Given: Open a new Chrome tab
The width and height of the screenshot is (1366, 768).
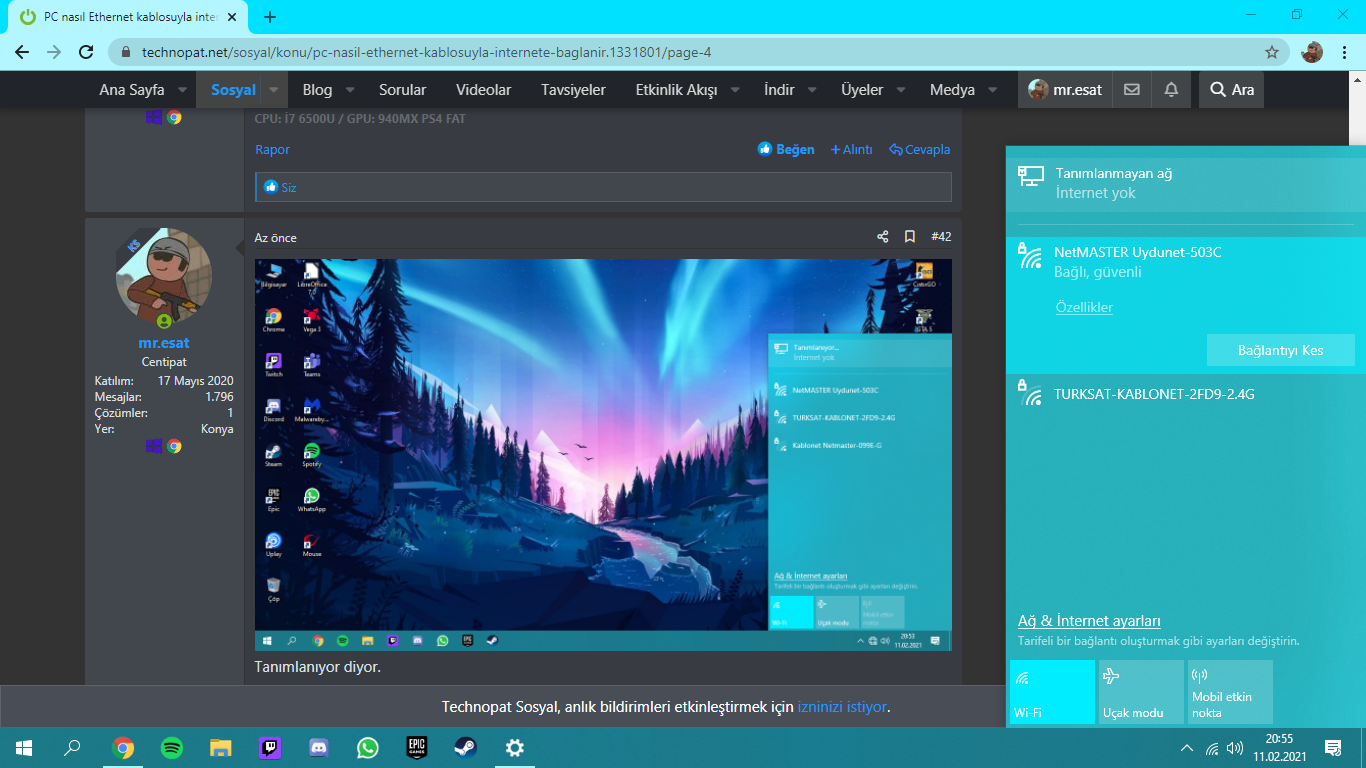Looking at the screenshot, I should coord(270,17).
